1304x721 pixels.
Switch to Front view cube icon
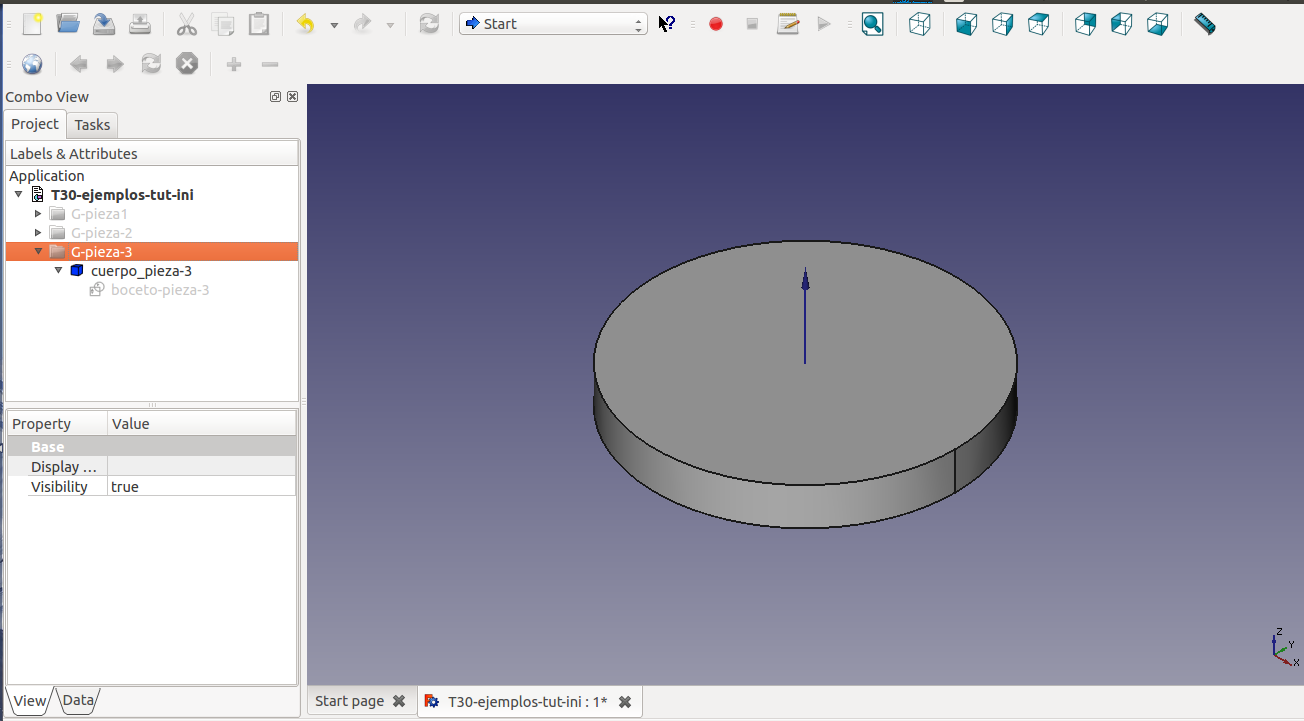click(966, 24)
